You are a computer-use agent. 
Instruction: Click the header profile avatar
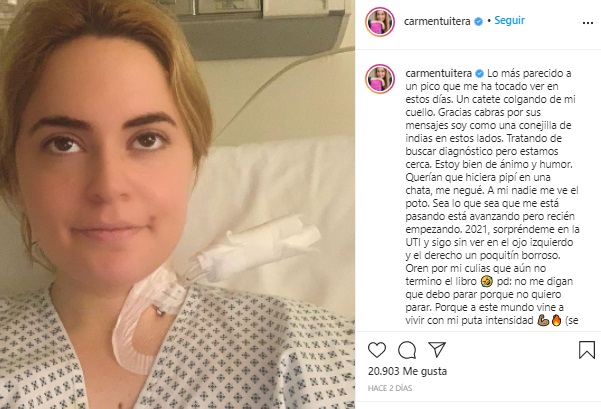click(380, 22)
